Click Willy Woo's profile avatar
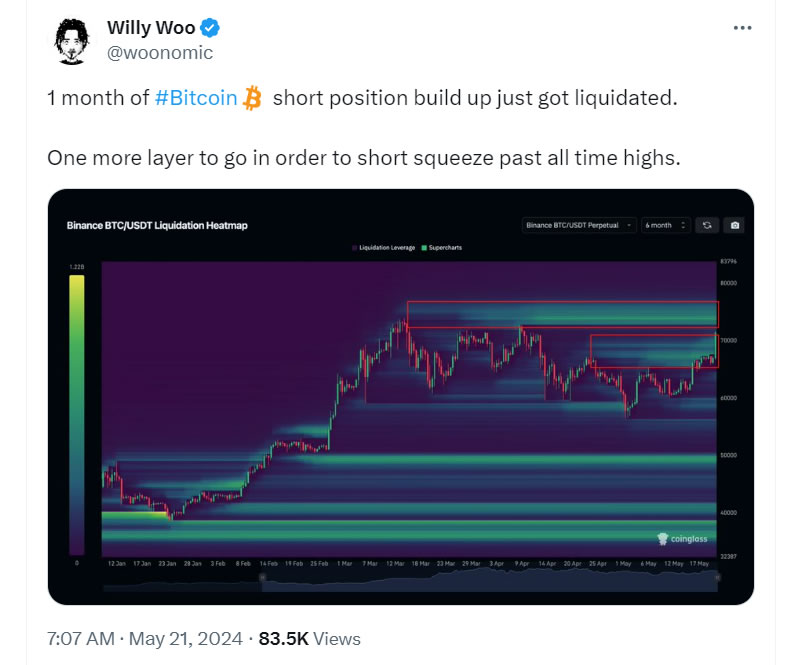This screenshot has height=665, width=804. pos(72,41)
